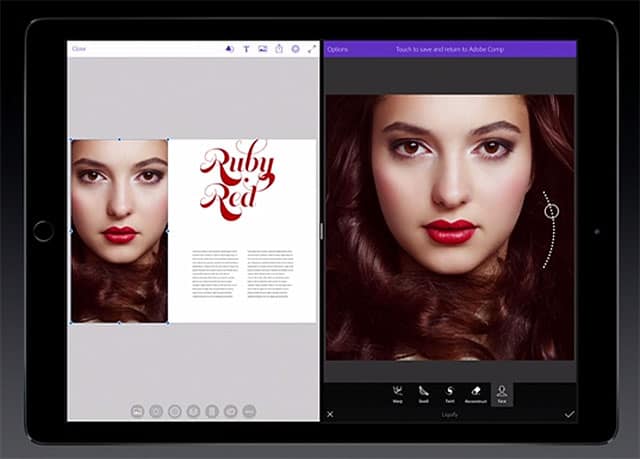This screenshot has width=640, height=459.
Task: Select the portrait image in the layout
Action: click(x=119, y=230)
